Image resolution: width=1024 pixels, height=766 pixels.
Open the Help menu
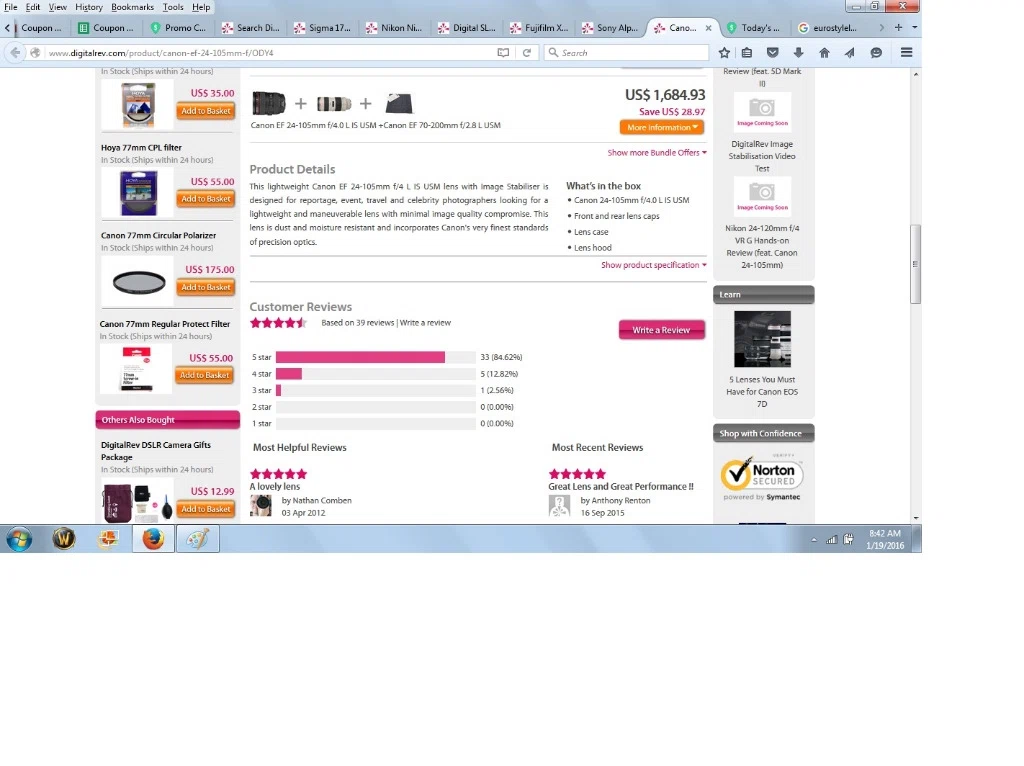click(x=201, y=7)
